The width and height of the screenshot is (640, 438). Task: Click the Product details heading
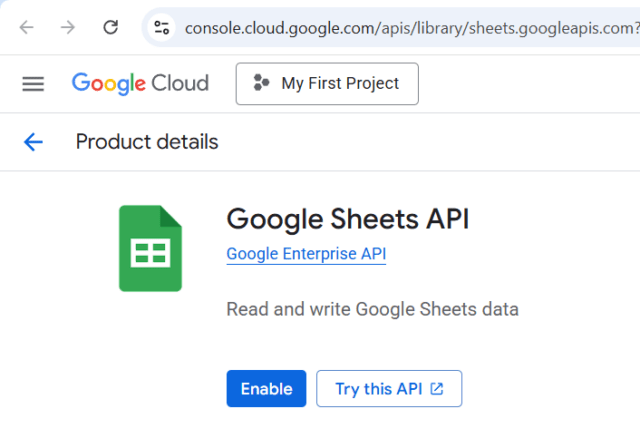pyautogui.click(x=147, y=142)
